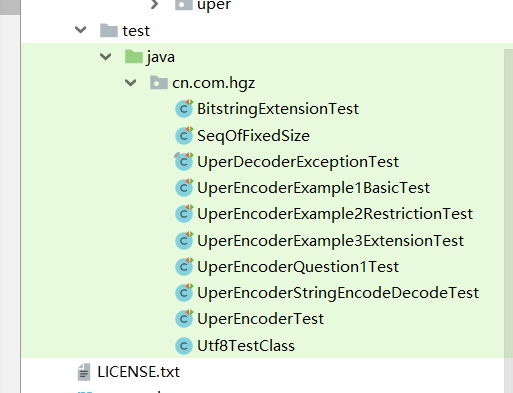Click the UperDecoderExceptionTest class icon
The width and height of the screenshot is (513, 393).
coord(184,161)
